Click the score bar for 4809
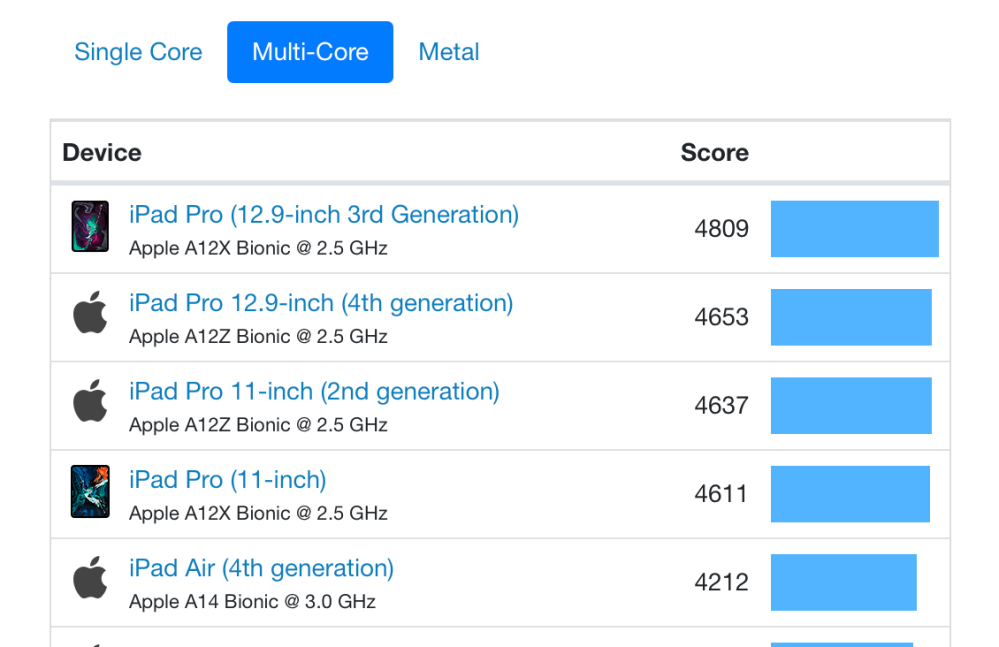 854,229
